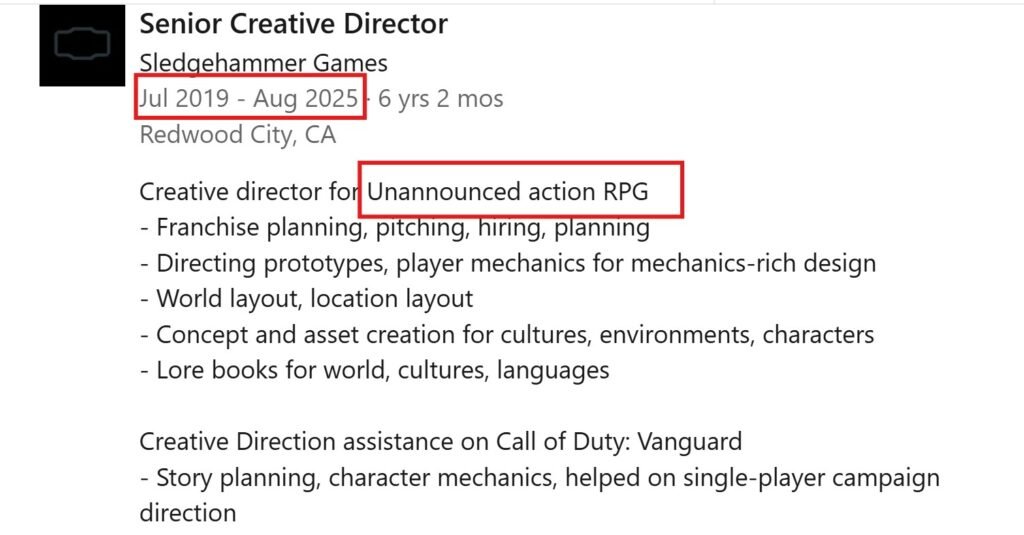Select the Redwood City, CA location
This screenshot has width=1024, height=535.
pos(238,134)
